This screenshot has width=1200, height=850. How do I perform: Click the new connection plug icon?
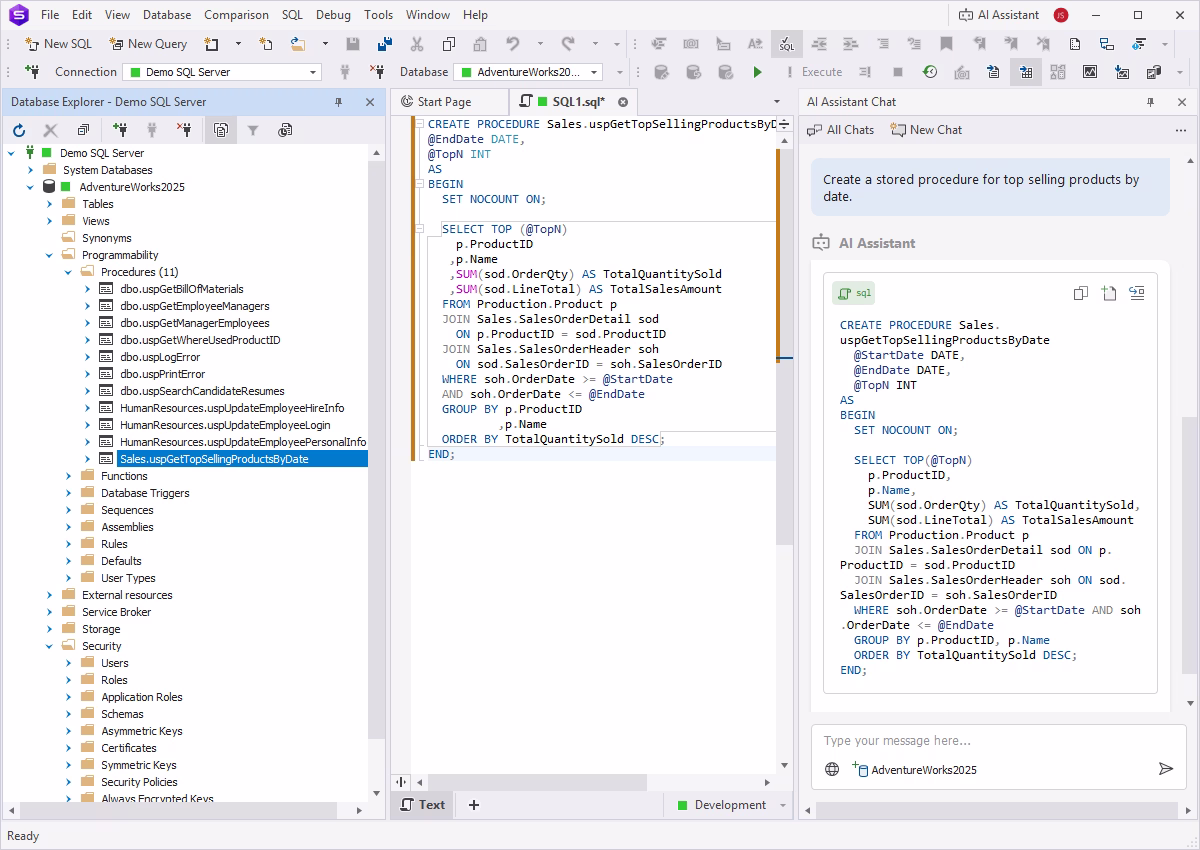tap(32, 72)
